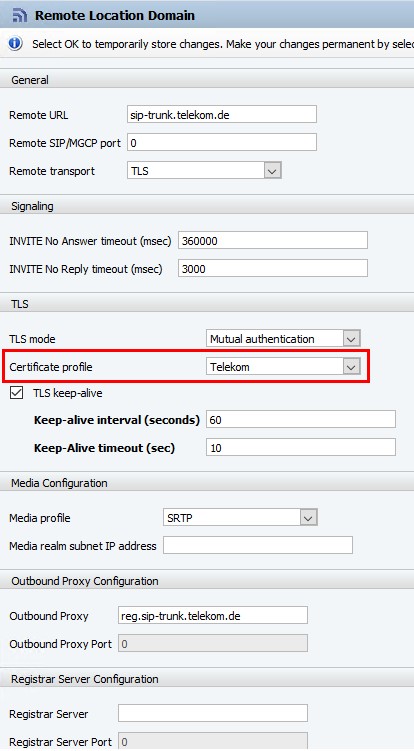The width and height of the screenshot is (414, 751).
Task: Click the Registrar Server input field
Action: tap(213, 713)
